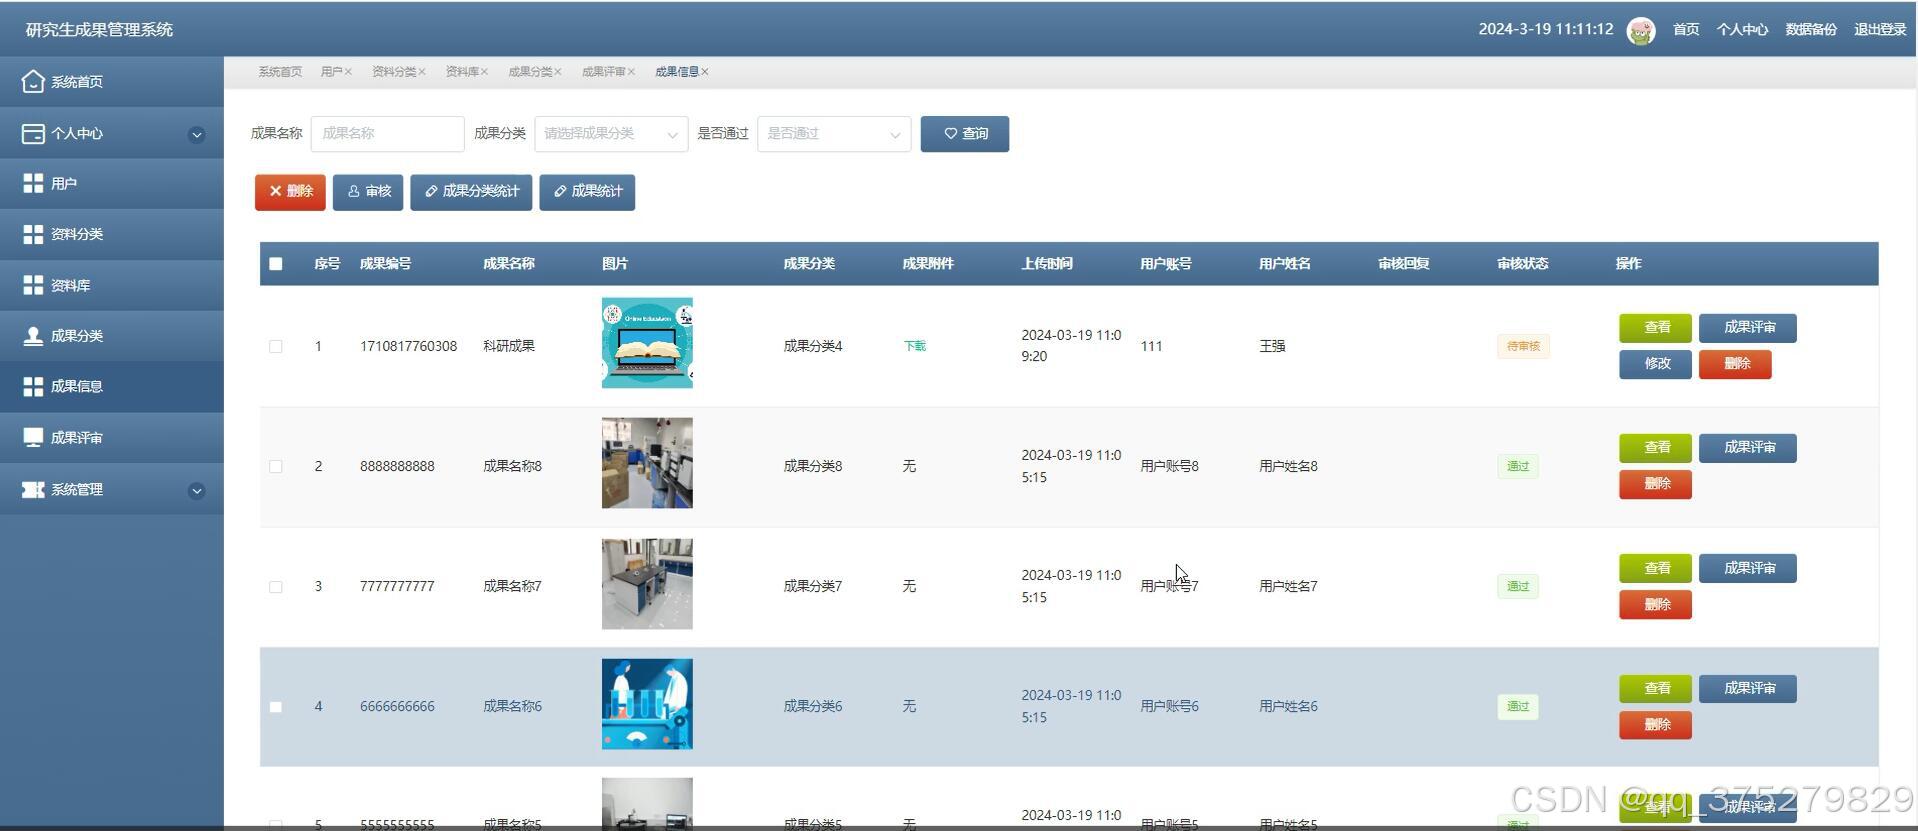Click 退出登录 to log out

[x=1880, y=30]
